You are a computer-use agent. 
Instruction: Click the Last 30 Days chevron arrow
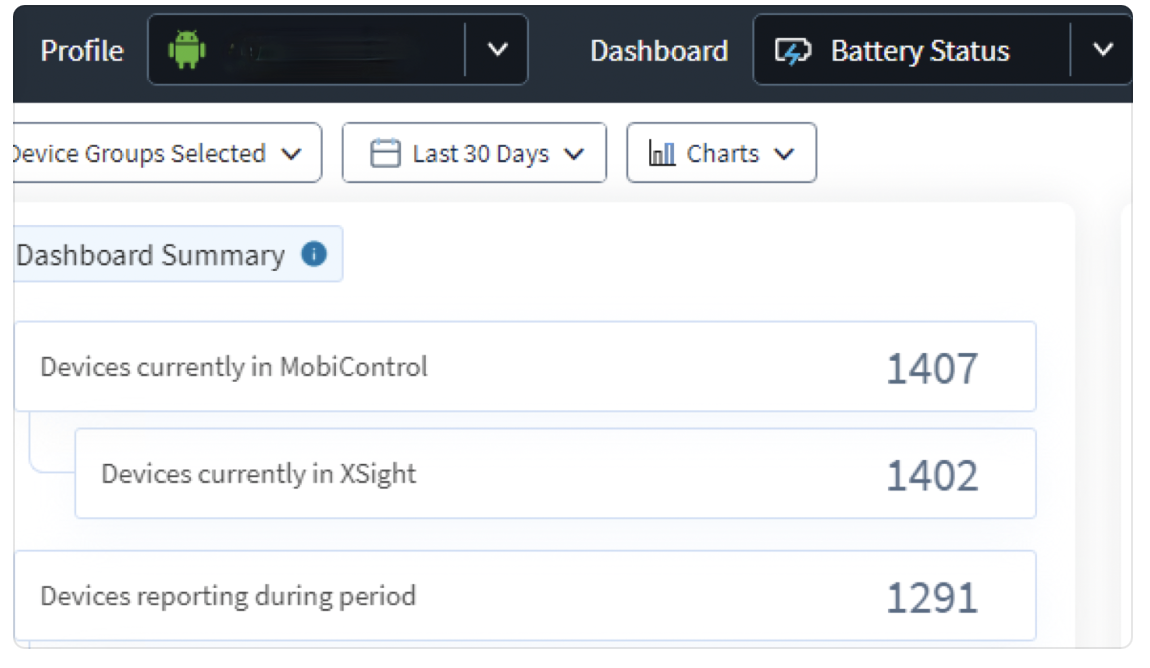point(574,154)
